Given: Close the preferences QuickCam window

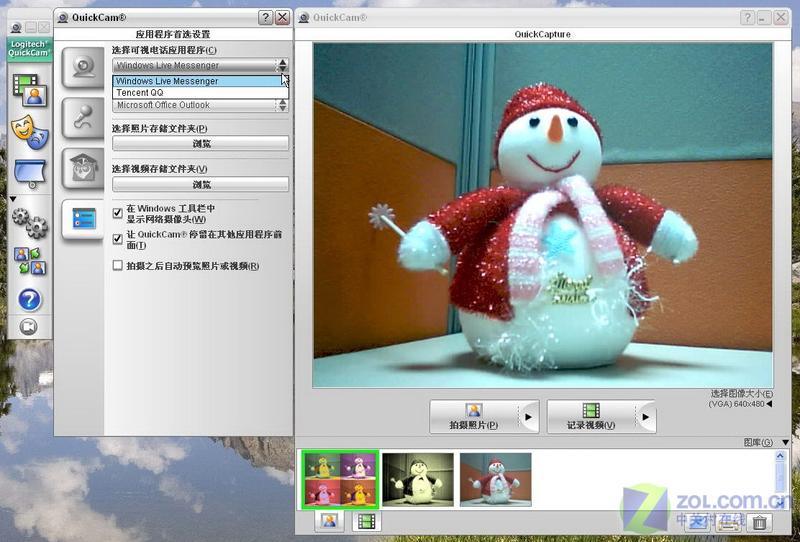Looking at the screenshot, I should point(282,18).
